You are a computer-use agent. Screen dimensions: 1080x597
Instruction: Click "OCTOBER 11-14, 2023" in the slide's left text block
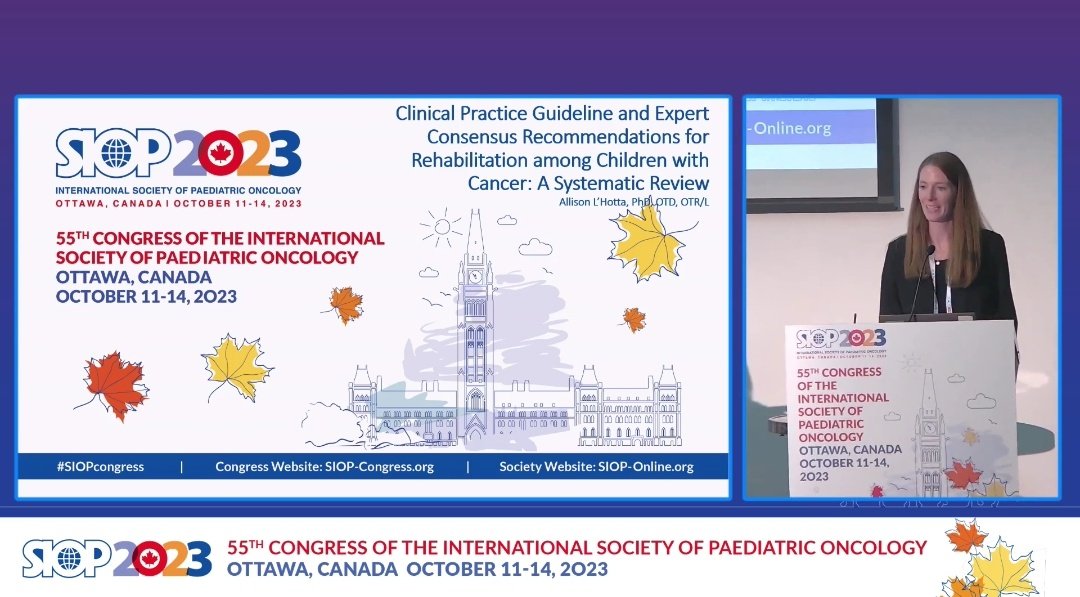tap(146, 296)
